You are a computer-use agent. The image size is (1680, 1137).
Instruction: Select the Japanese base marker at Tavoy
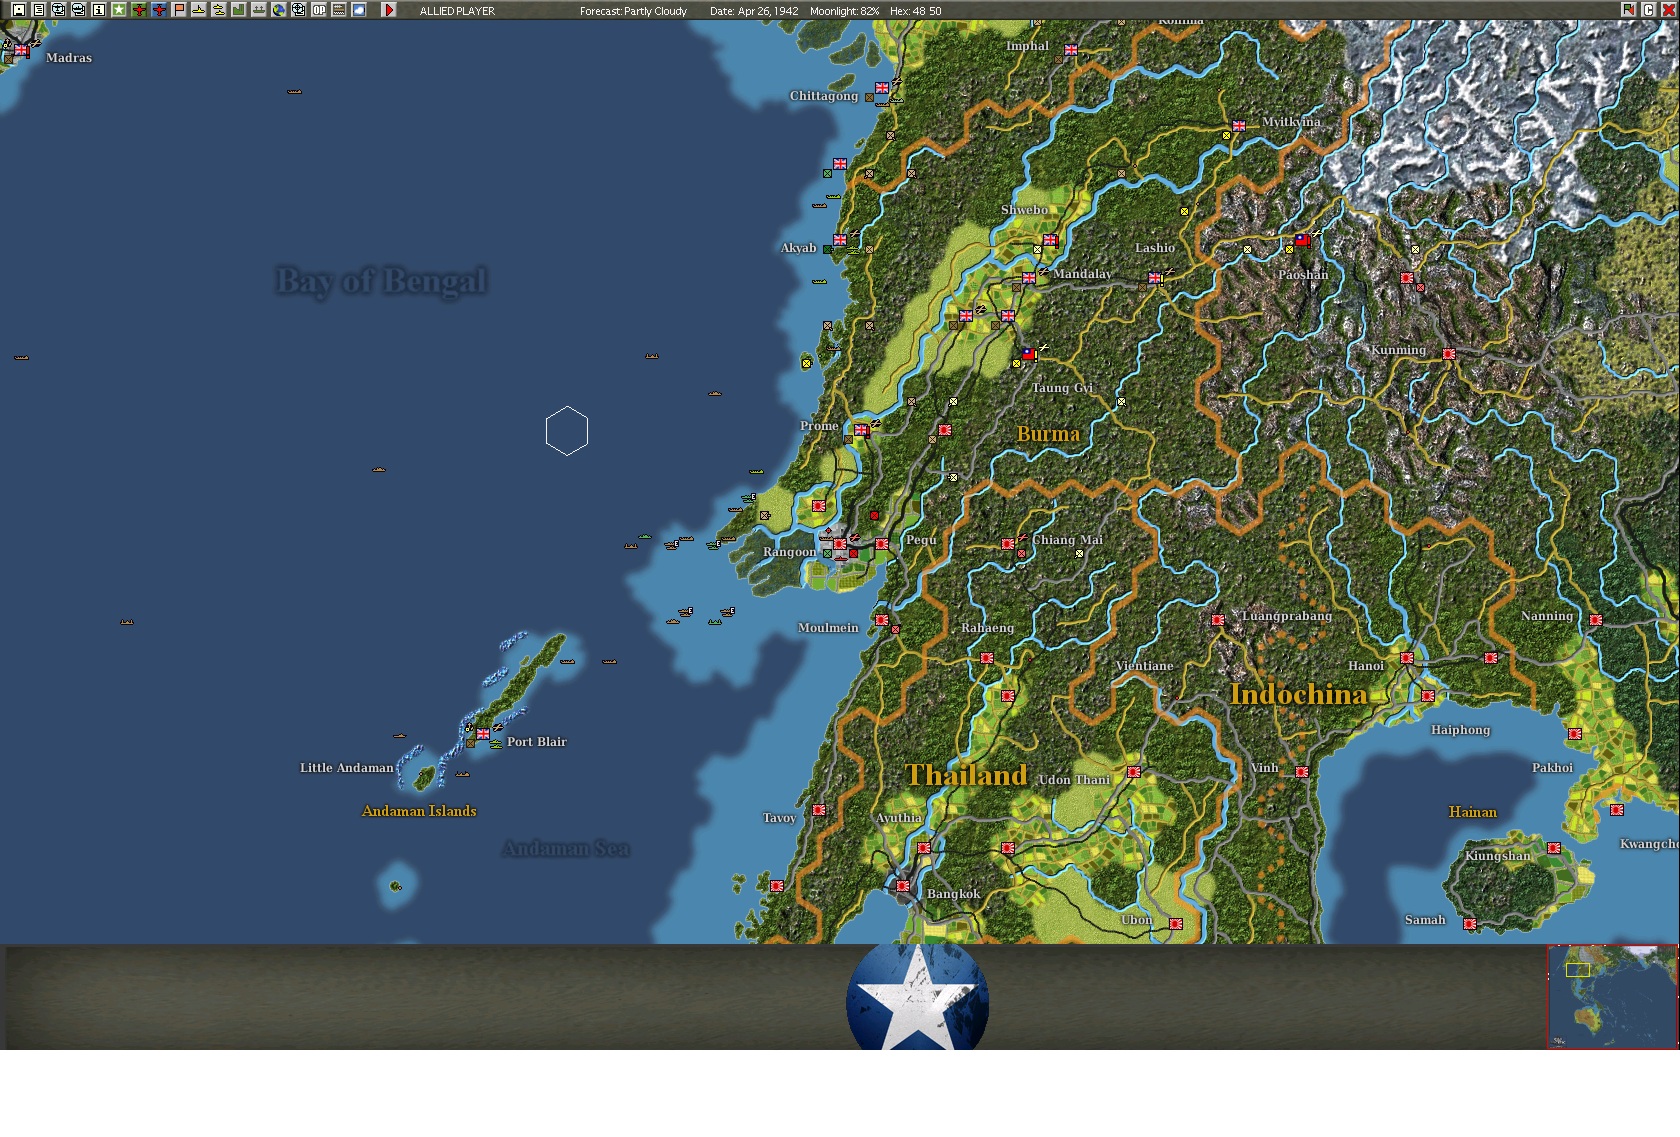click(819, 810)
